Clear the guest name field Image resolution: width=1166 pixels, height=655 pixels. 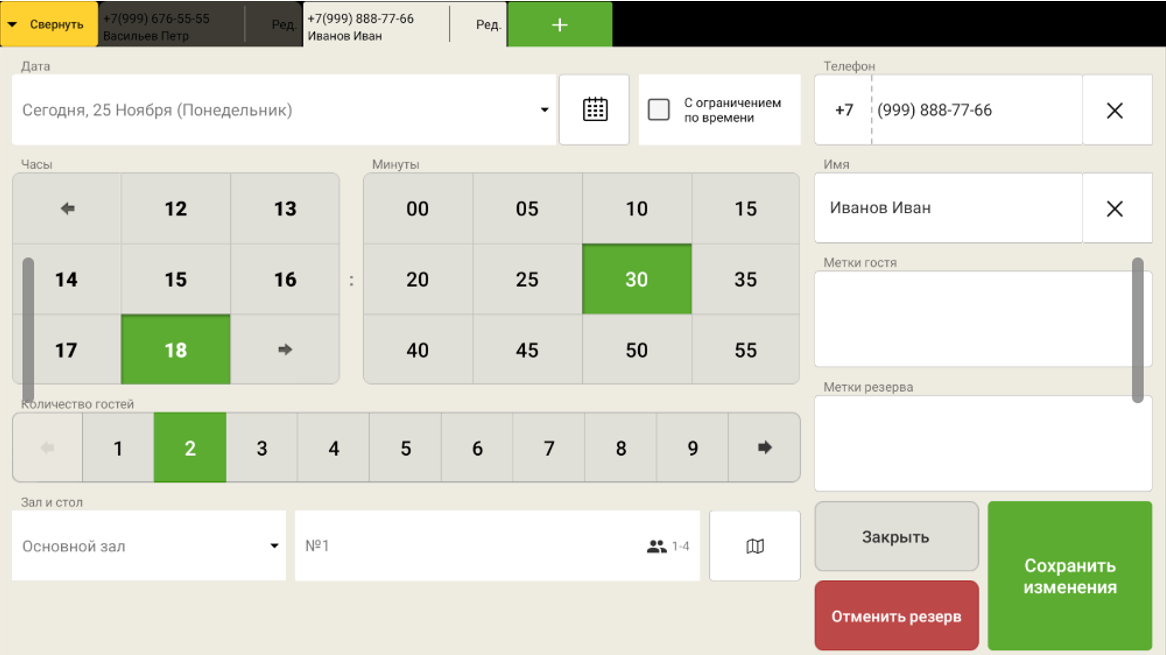point(1115,208)
